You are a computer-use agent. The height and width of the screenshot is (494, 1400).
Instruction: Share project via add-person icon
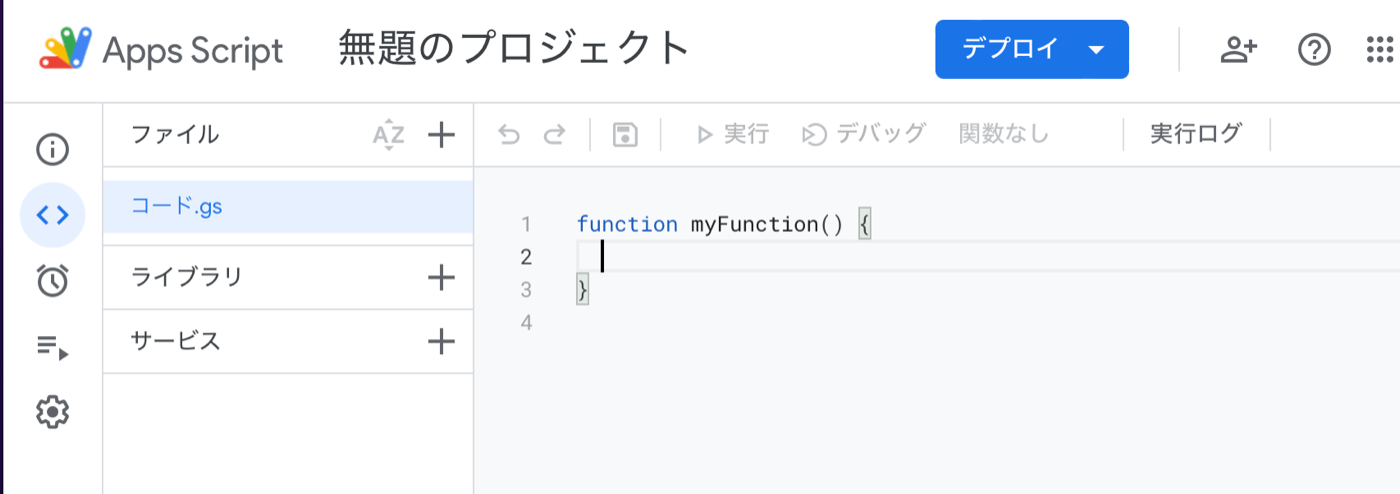click(1239, 49)
